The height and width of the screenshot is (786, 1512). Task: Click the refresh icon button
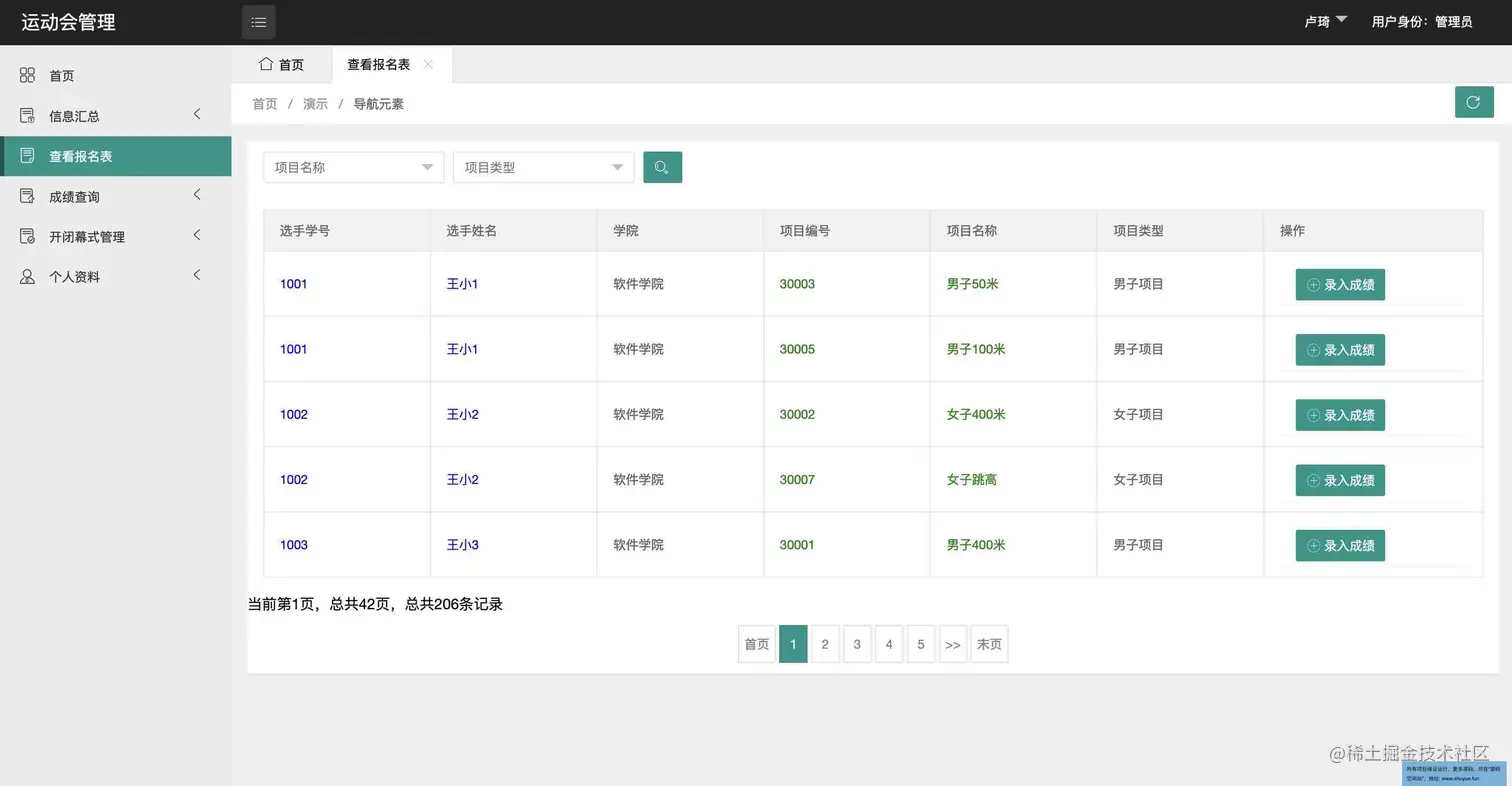tap(1474, 102)
